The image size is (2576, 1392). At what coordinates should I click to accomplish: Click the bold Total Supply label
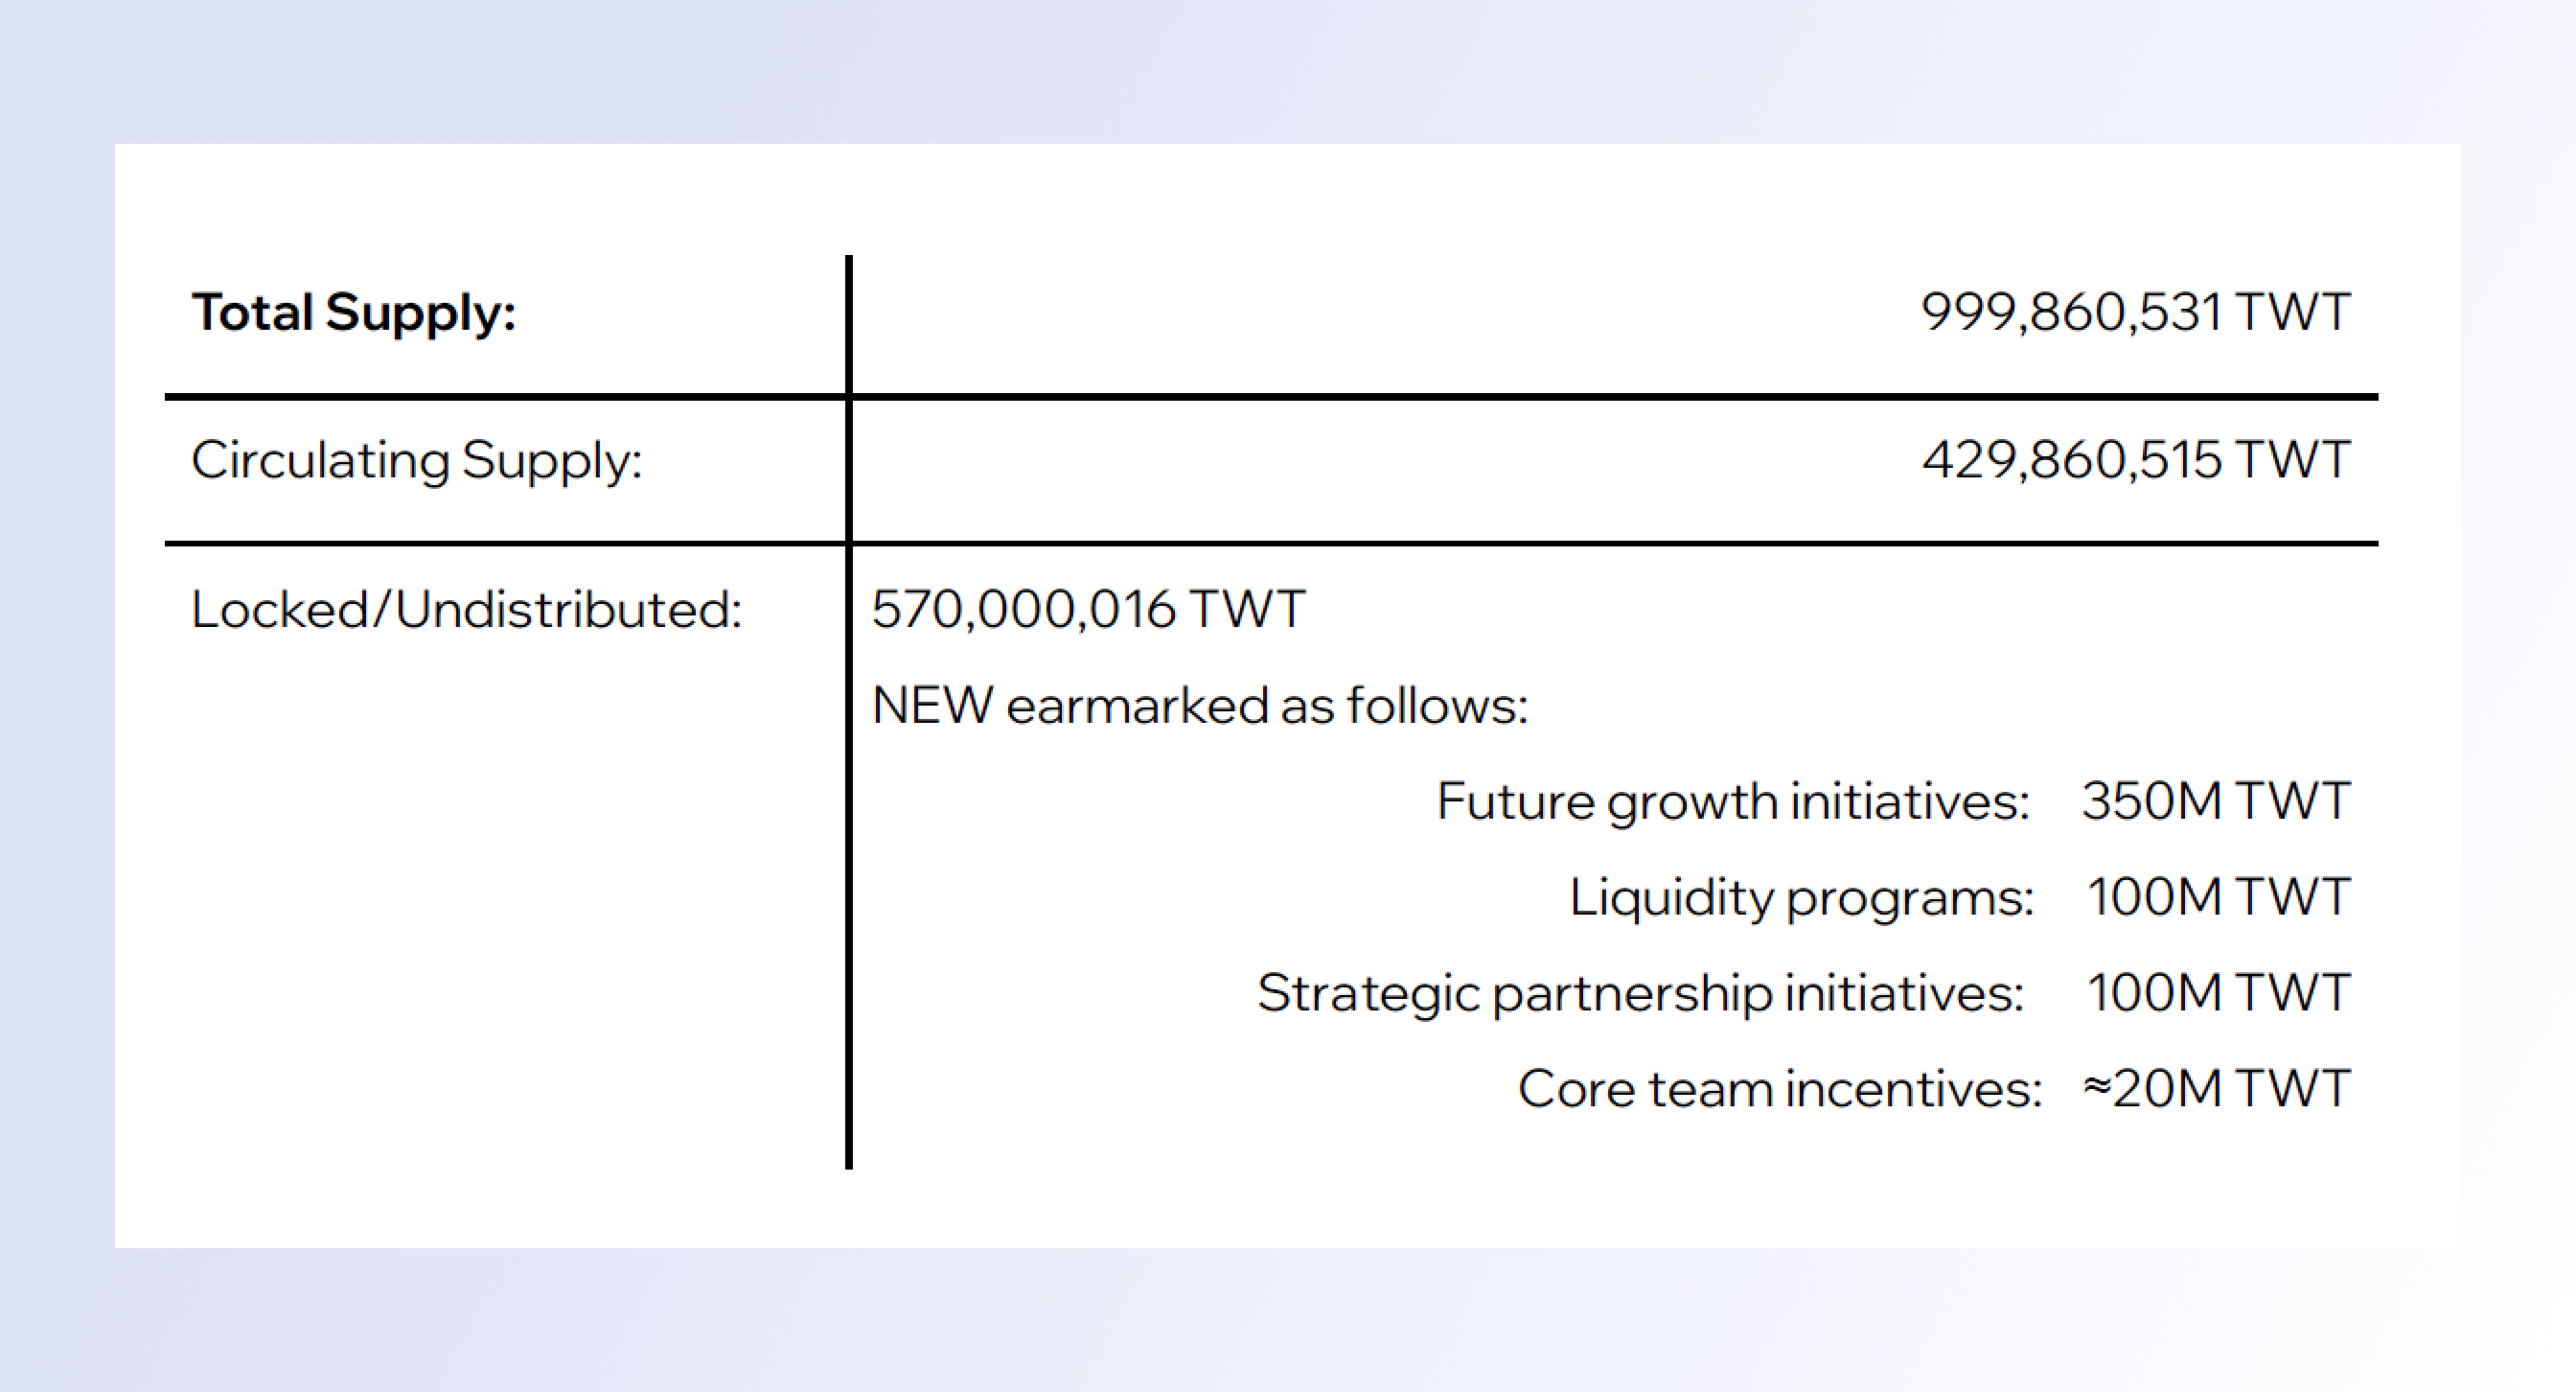click(x=353, y=312)
